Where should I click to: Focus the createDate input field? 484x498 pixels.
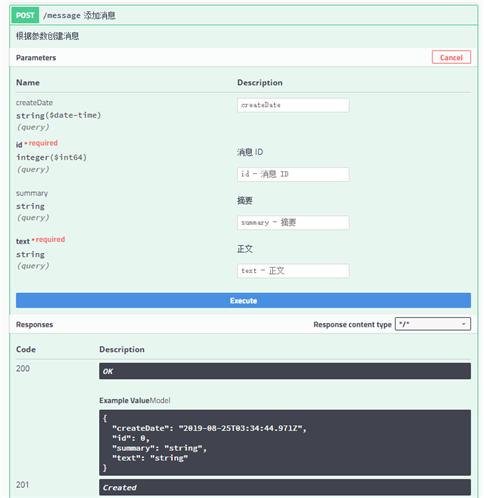[293, 105]
